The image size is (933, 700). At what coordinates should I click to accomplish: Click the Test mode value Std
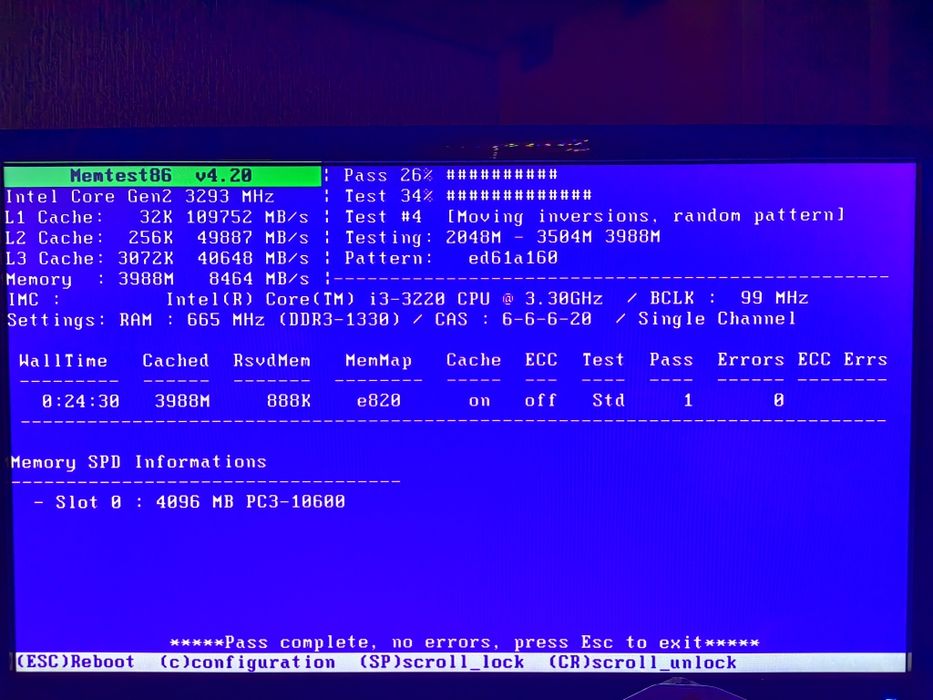609,400
